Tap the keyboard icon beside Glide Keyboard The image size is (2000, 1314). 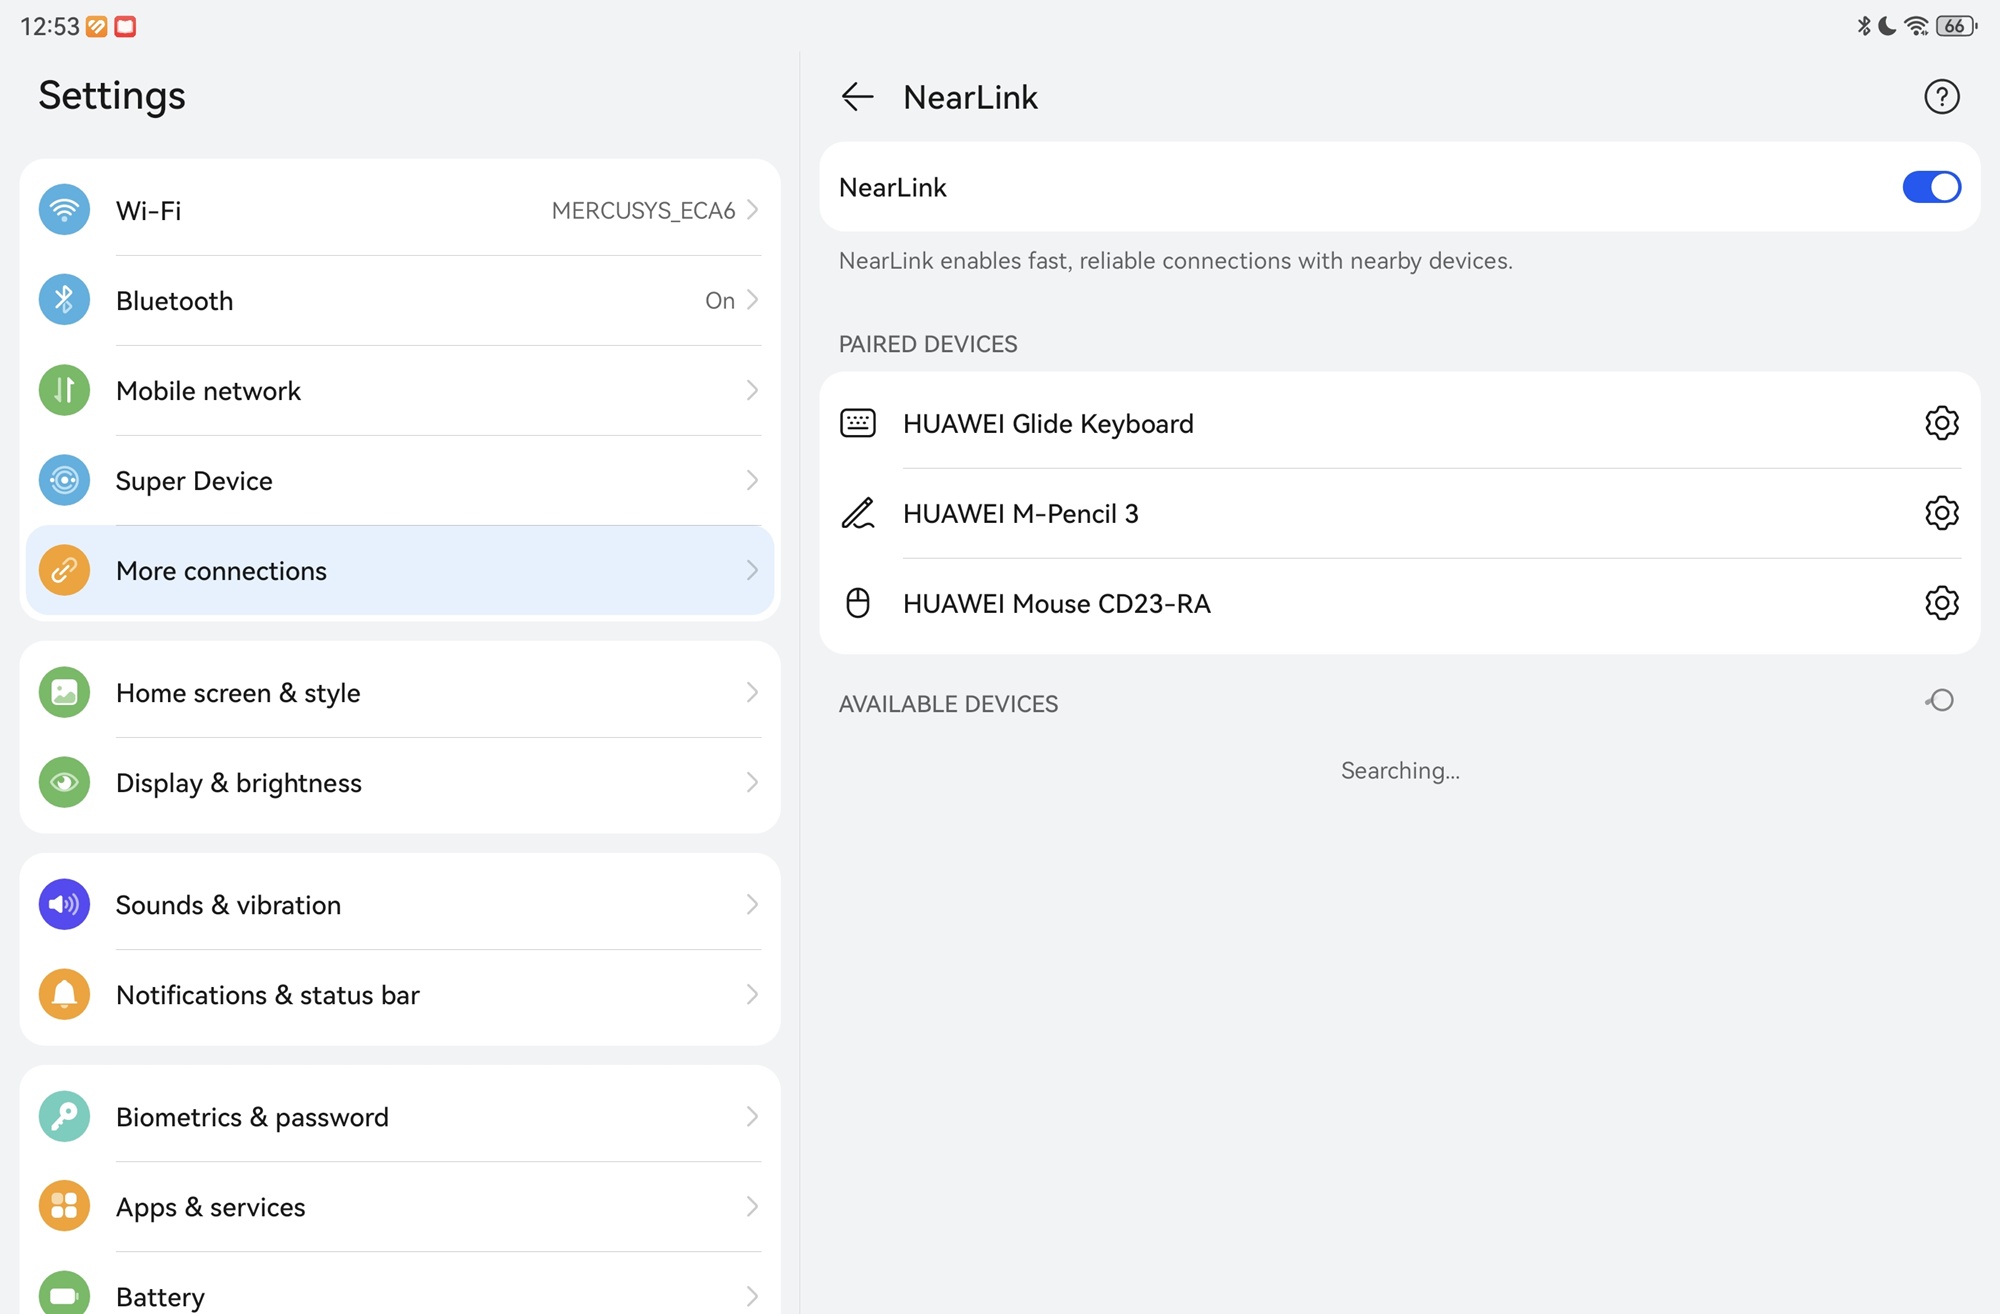click(x=858, y=423)
